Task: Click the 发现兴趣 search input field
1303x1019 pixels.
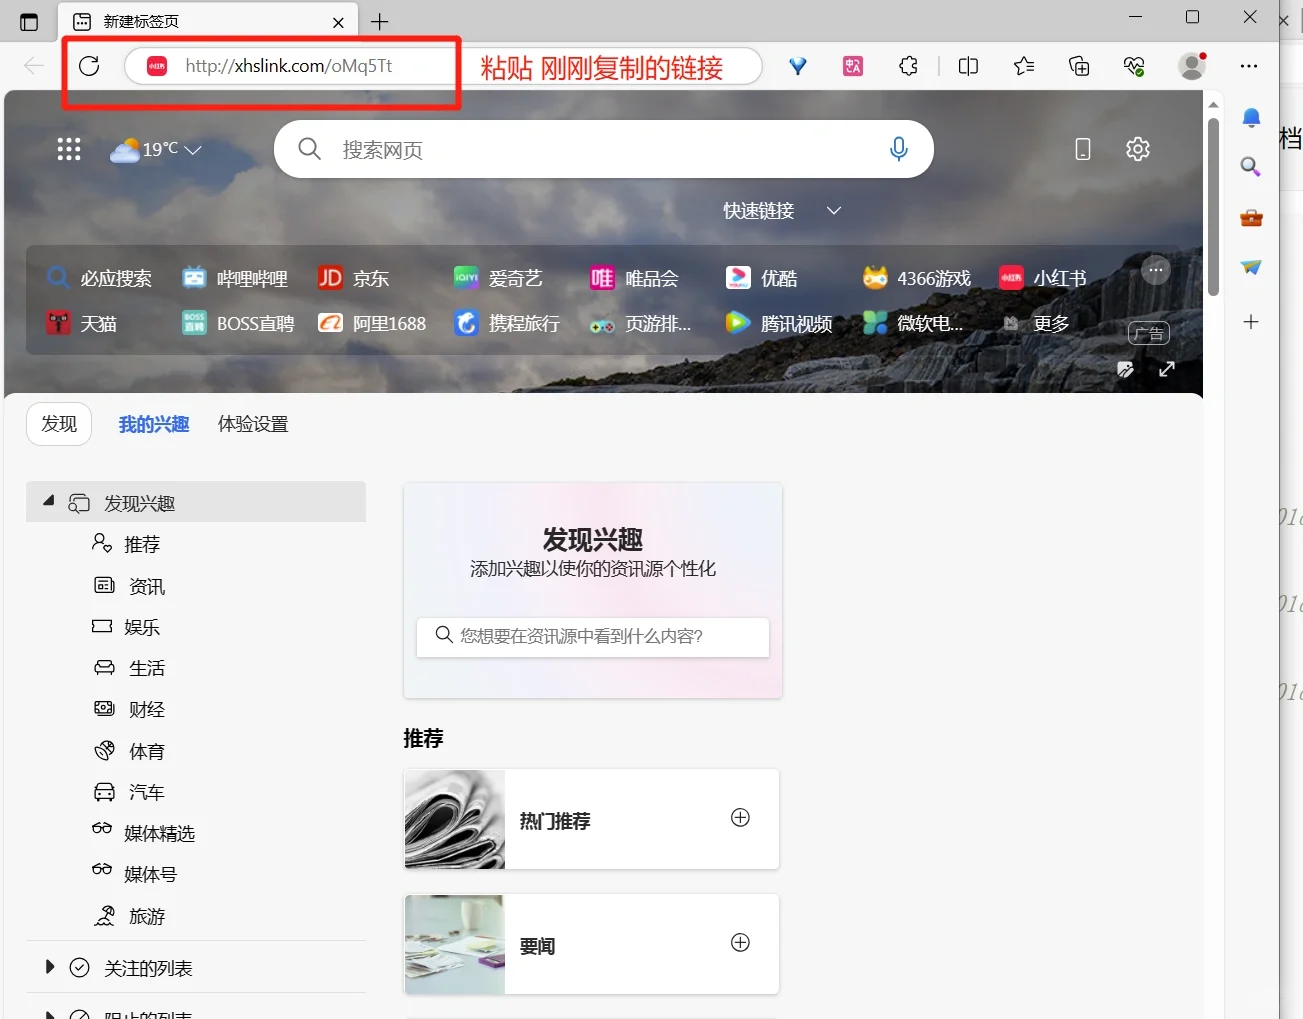Action: click(x=592, y=637)
